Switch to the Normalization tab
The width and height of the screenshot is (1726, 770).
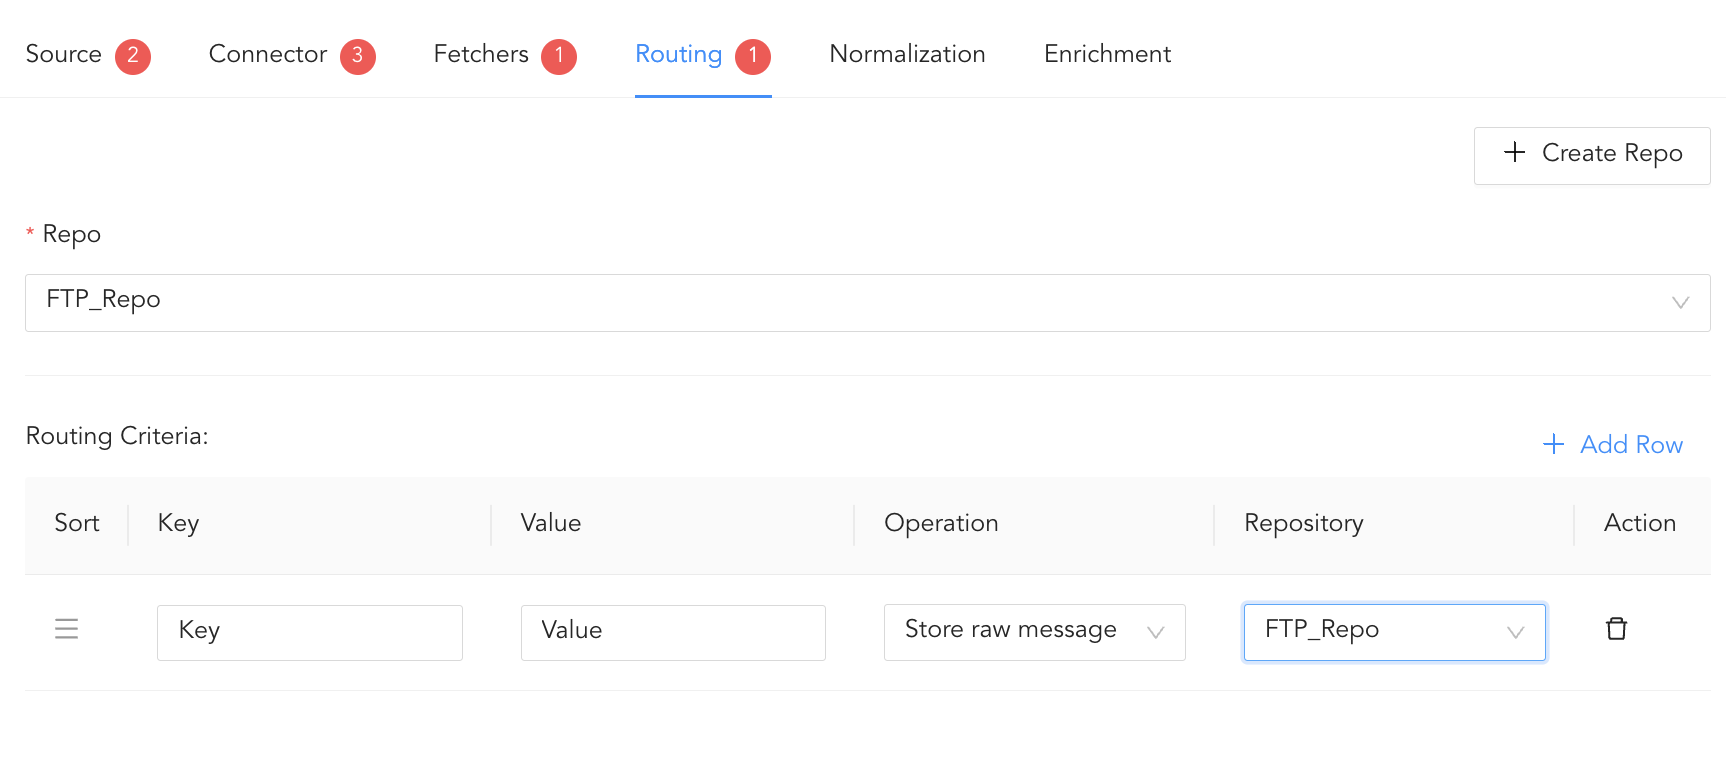[907, 54]
